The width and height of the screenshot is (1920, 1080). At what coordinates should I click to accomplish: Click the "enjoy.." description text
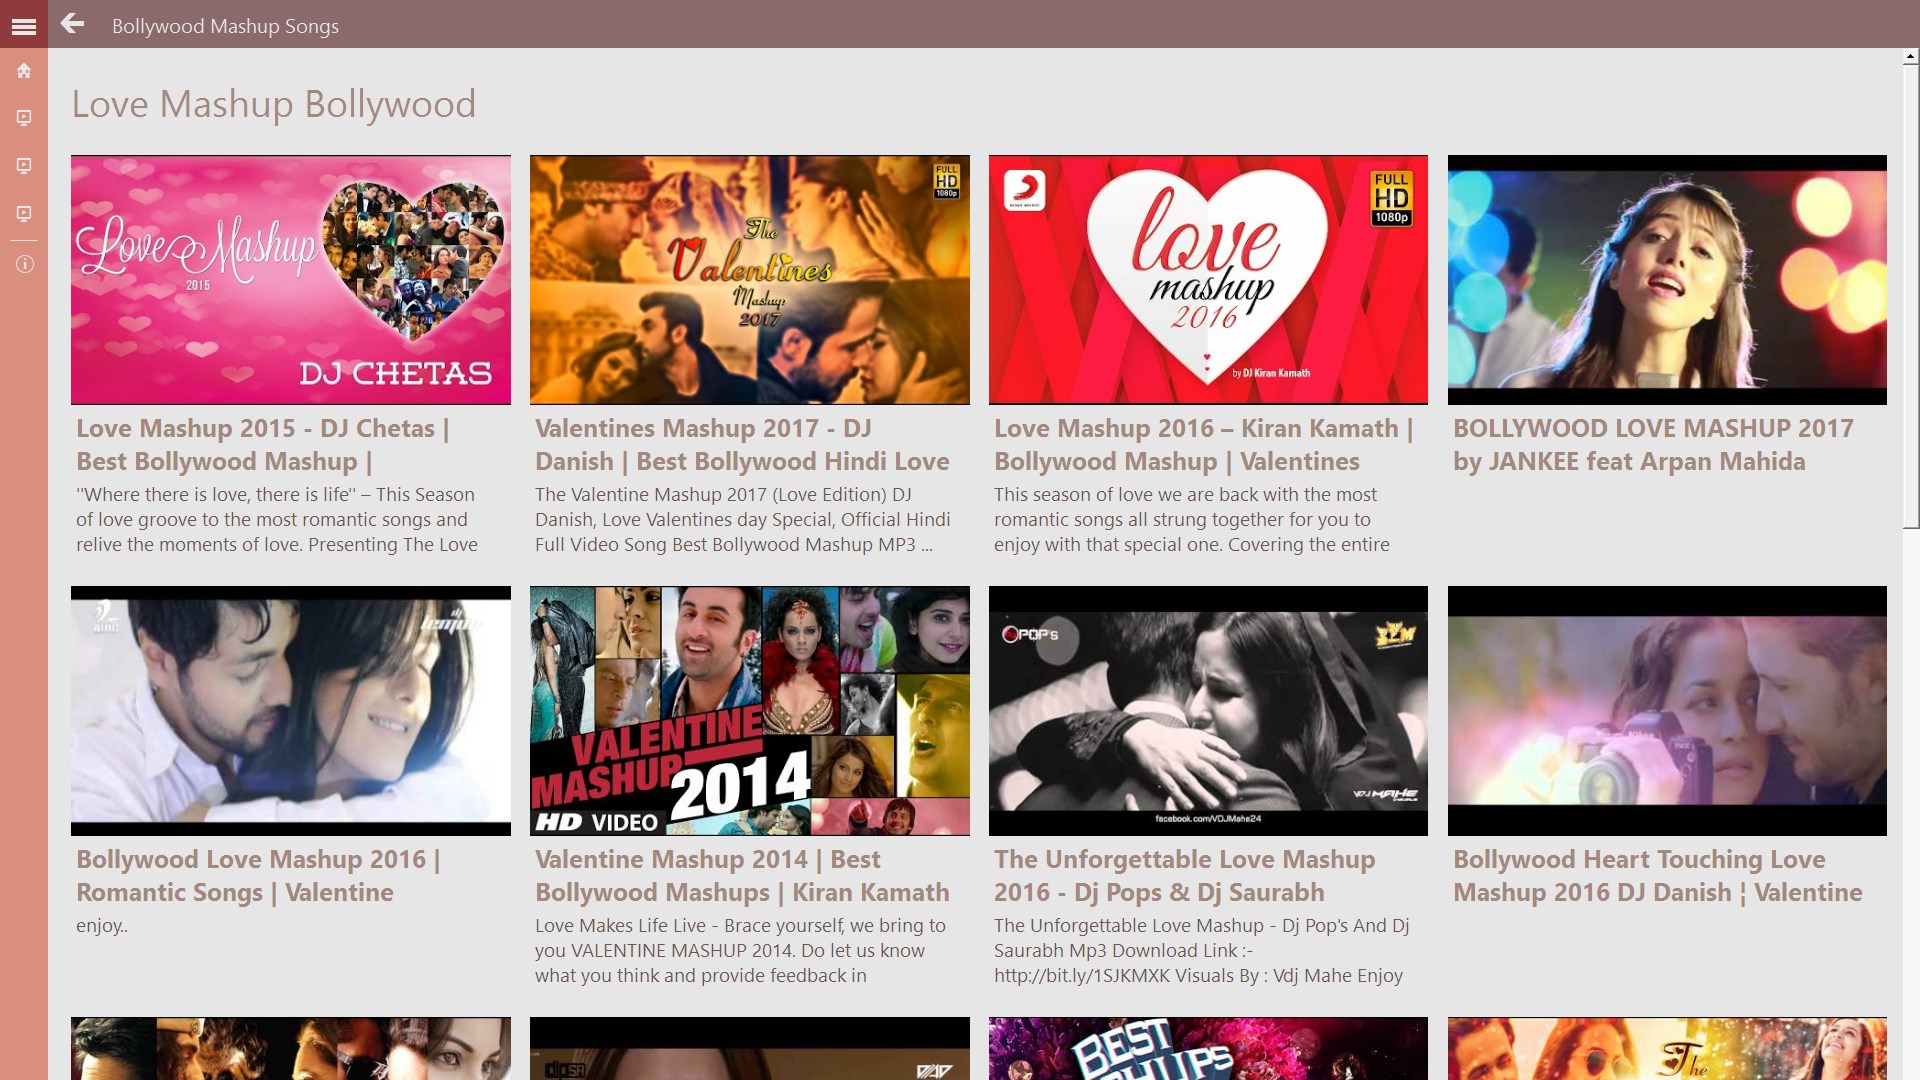[102, 926]
